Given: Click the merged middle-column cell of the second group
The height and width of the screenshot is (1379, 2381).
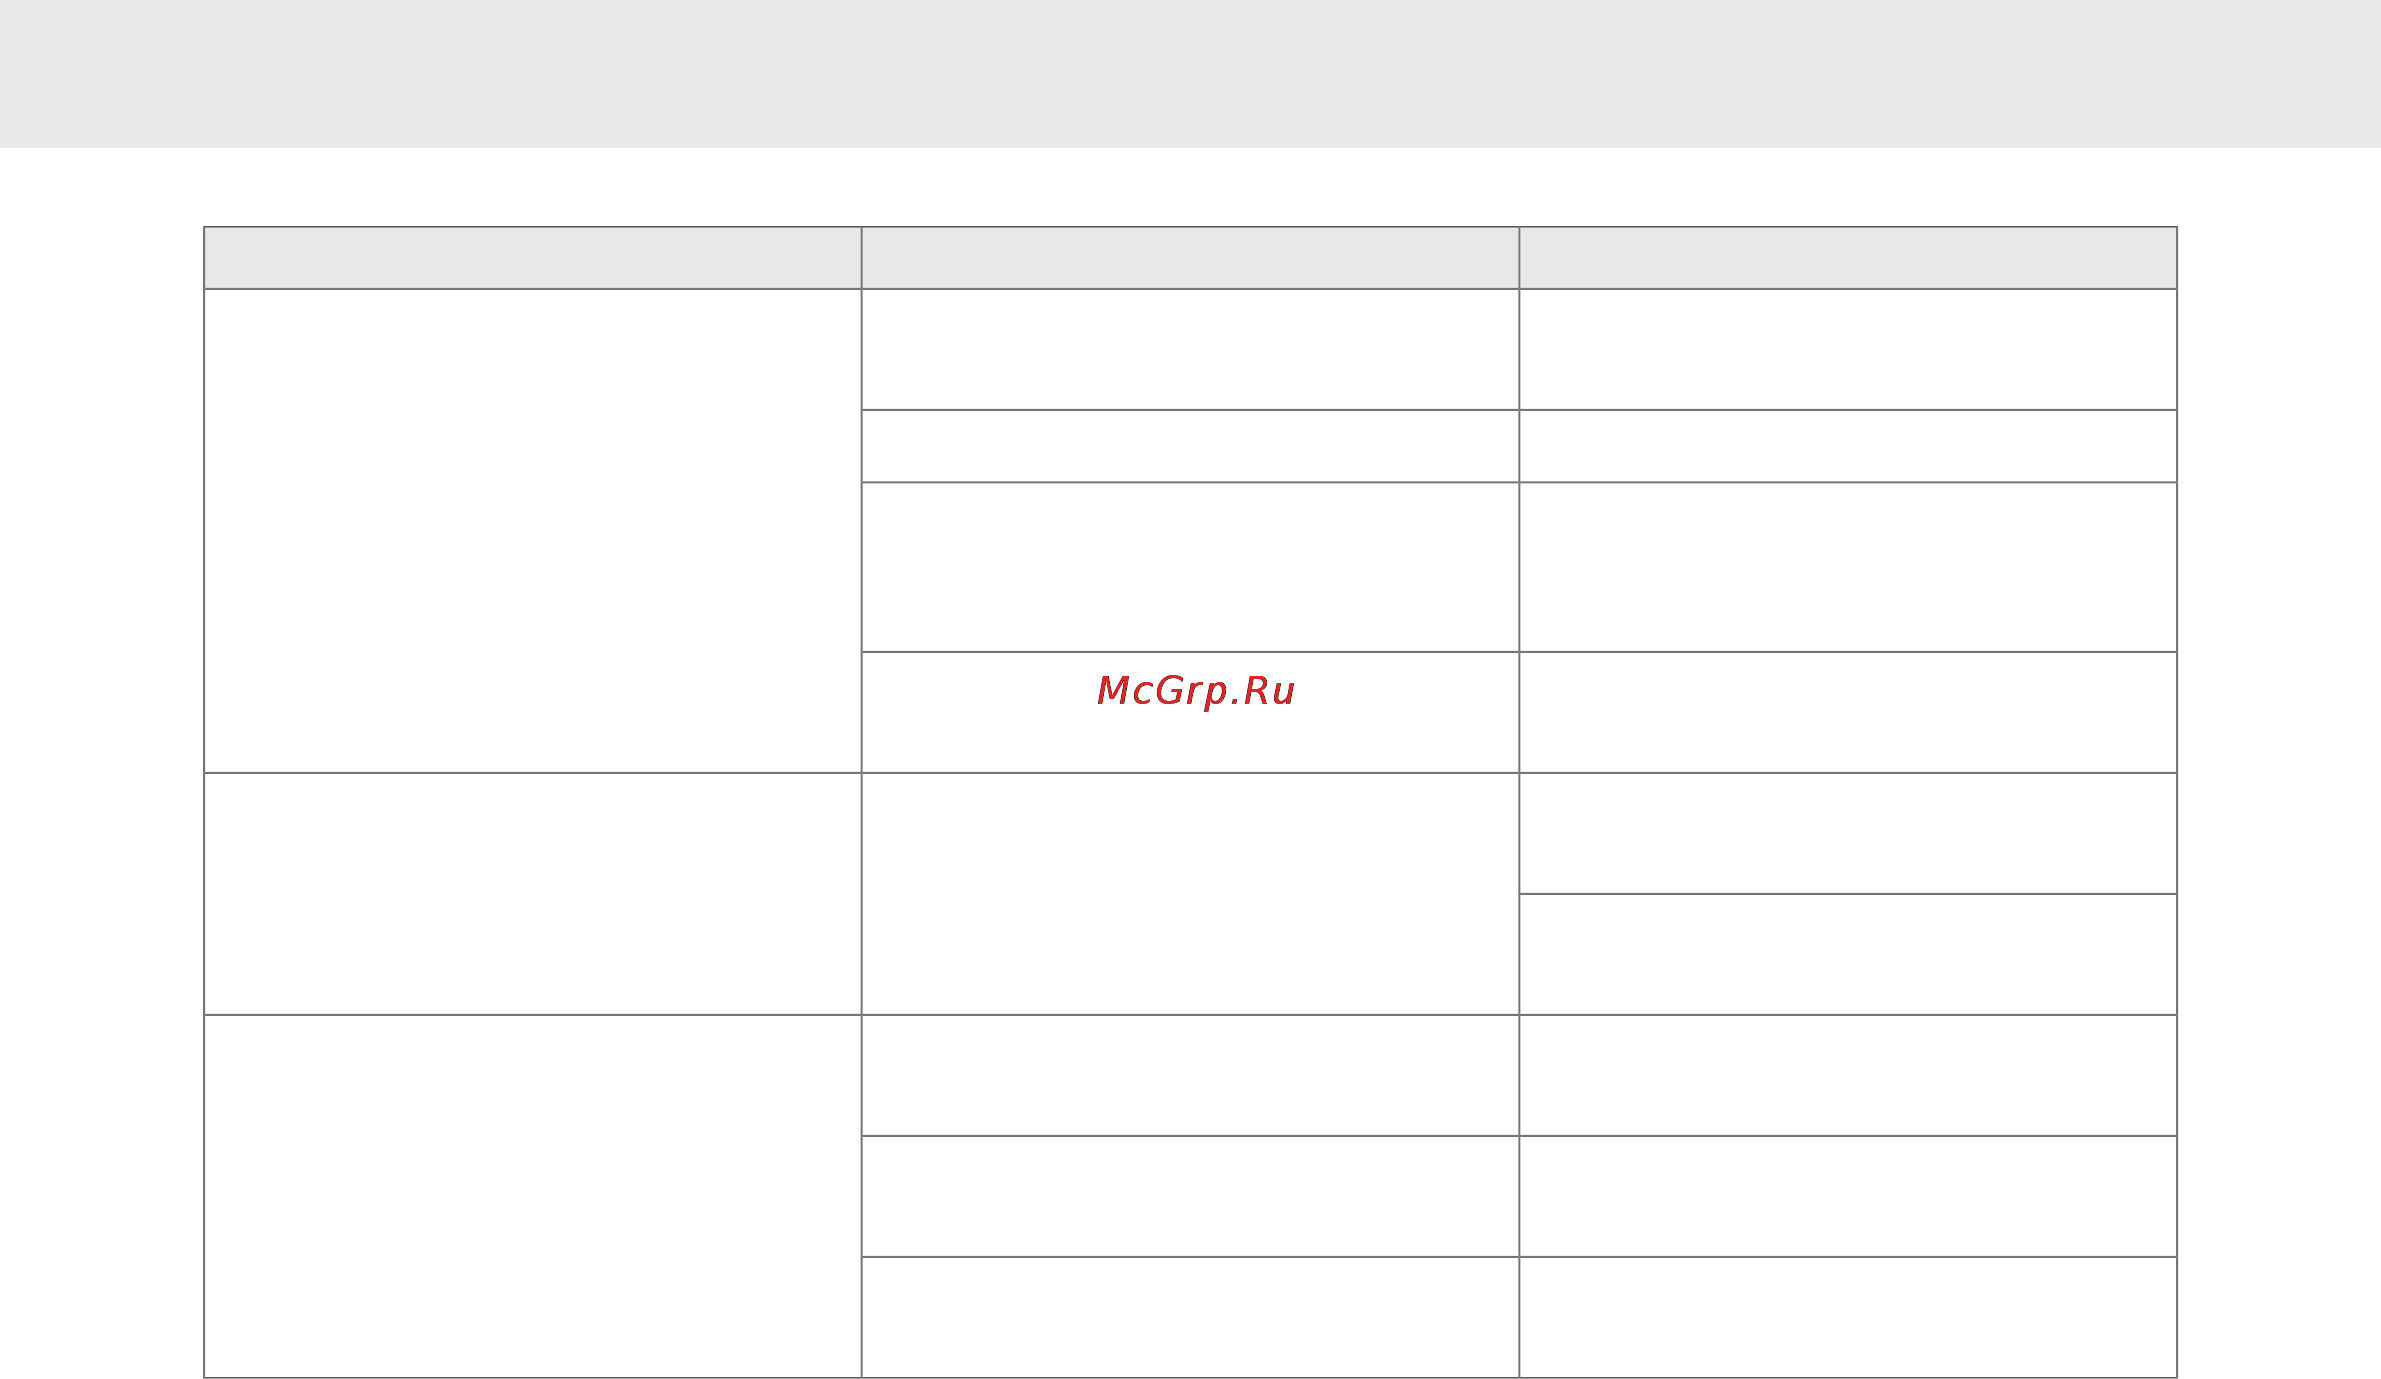Looking at the screenshot, I should (1190, 894).
